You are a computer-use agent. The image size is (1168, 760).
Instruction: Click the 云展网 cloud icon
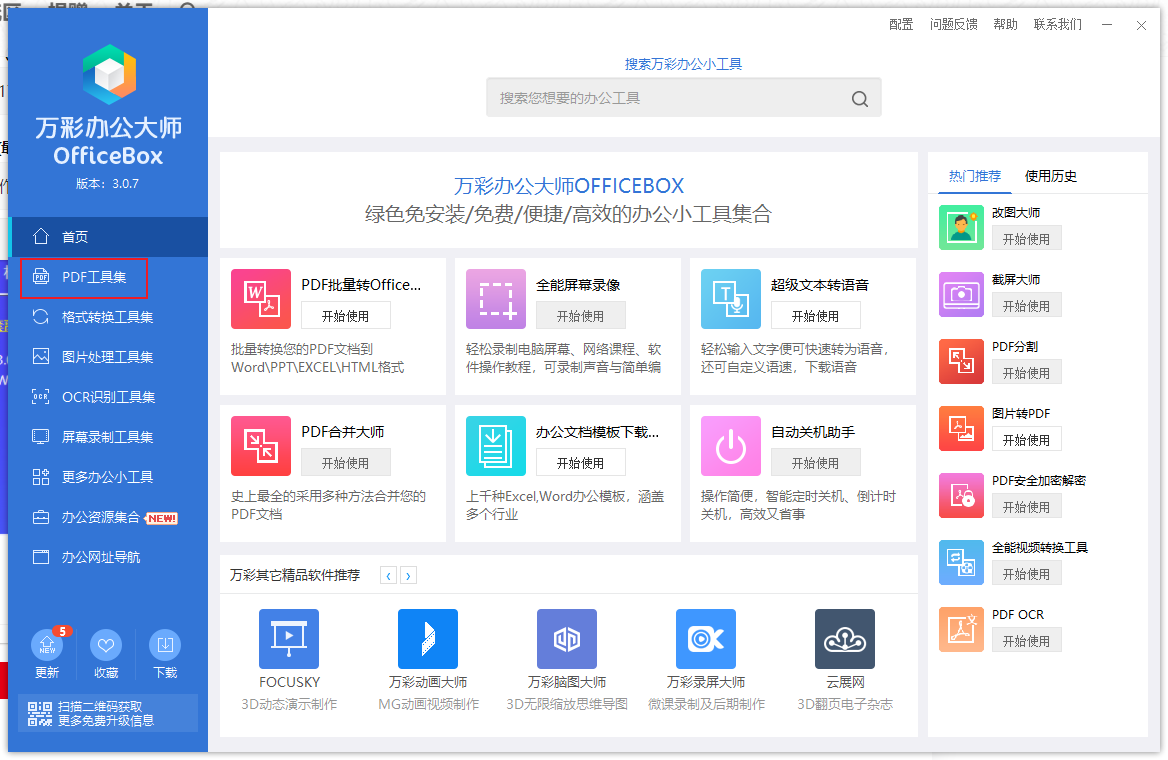pyautogui.click(x=845, y=639)
